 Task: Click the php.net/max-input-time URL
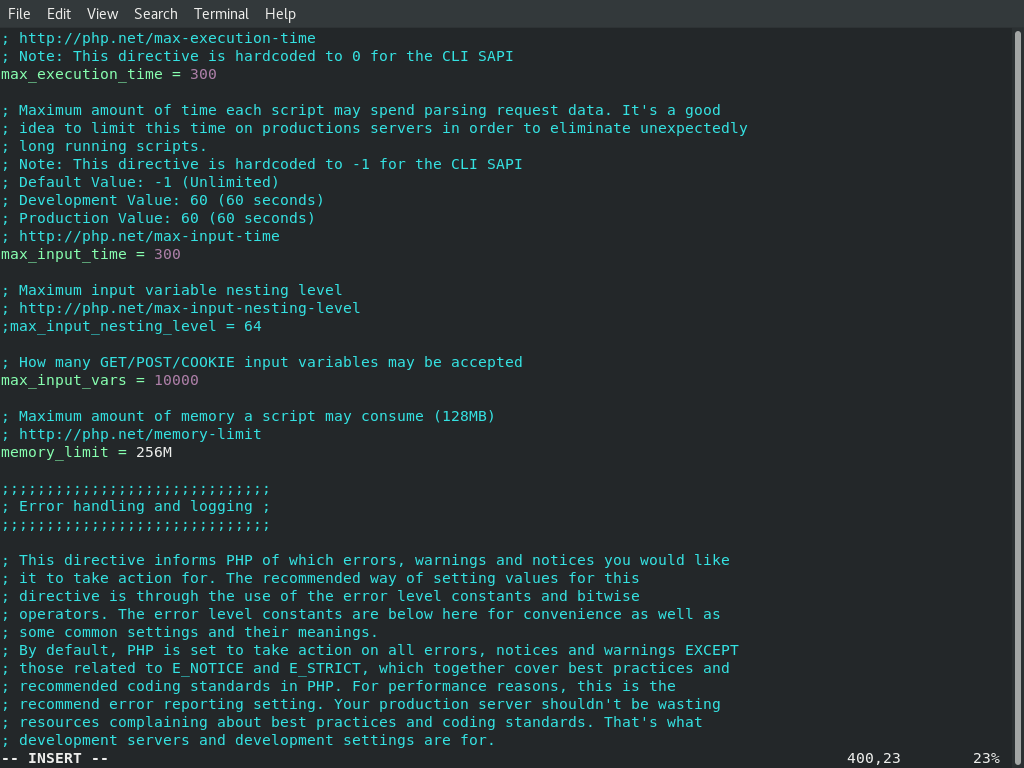(x=149, y=236)
